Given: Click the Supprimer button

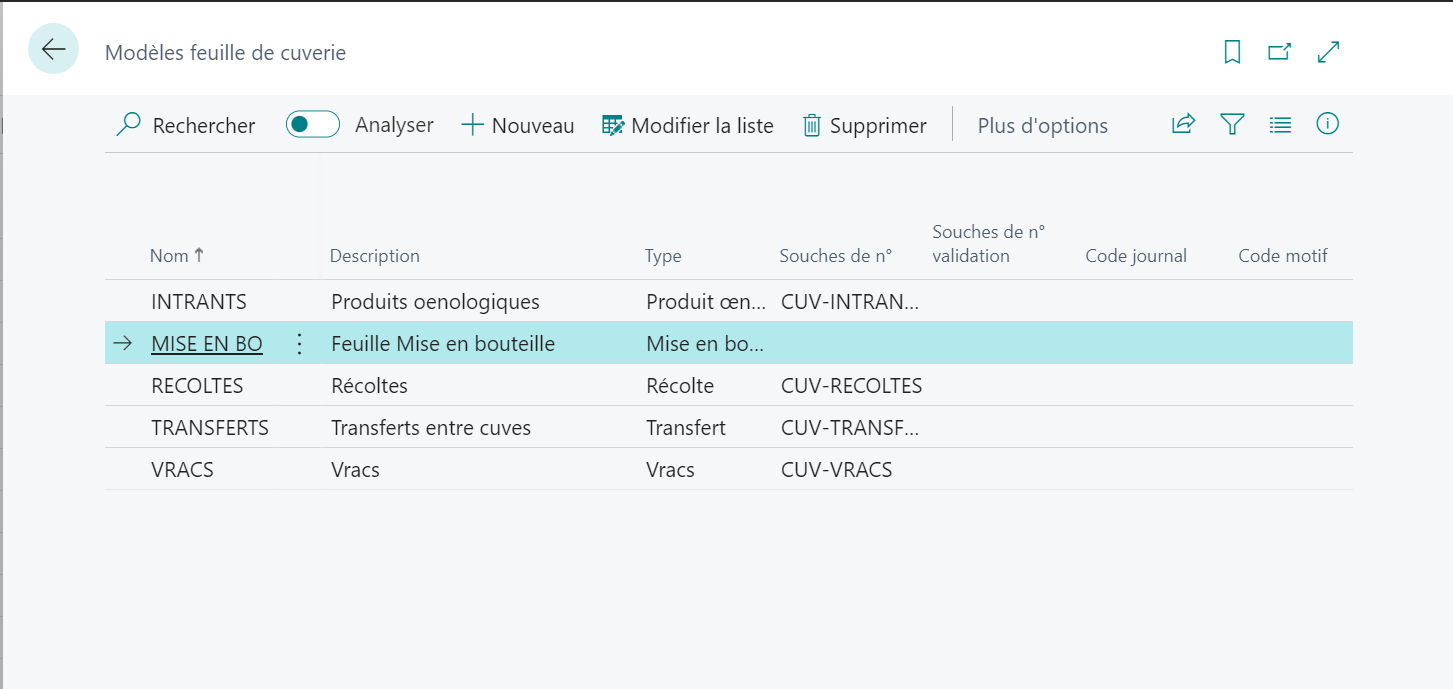Looking at the screenshot, I should [865, 126].
